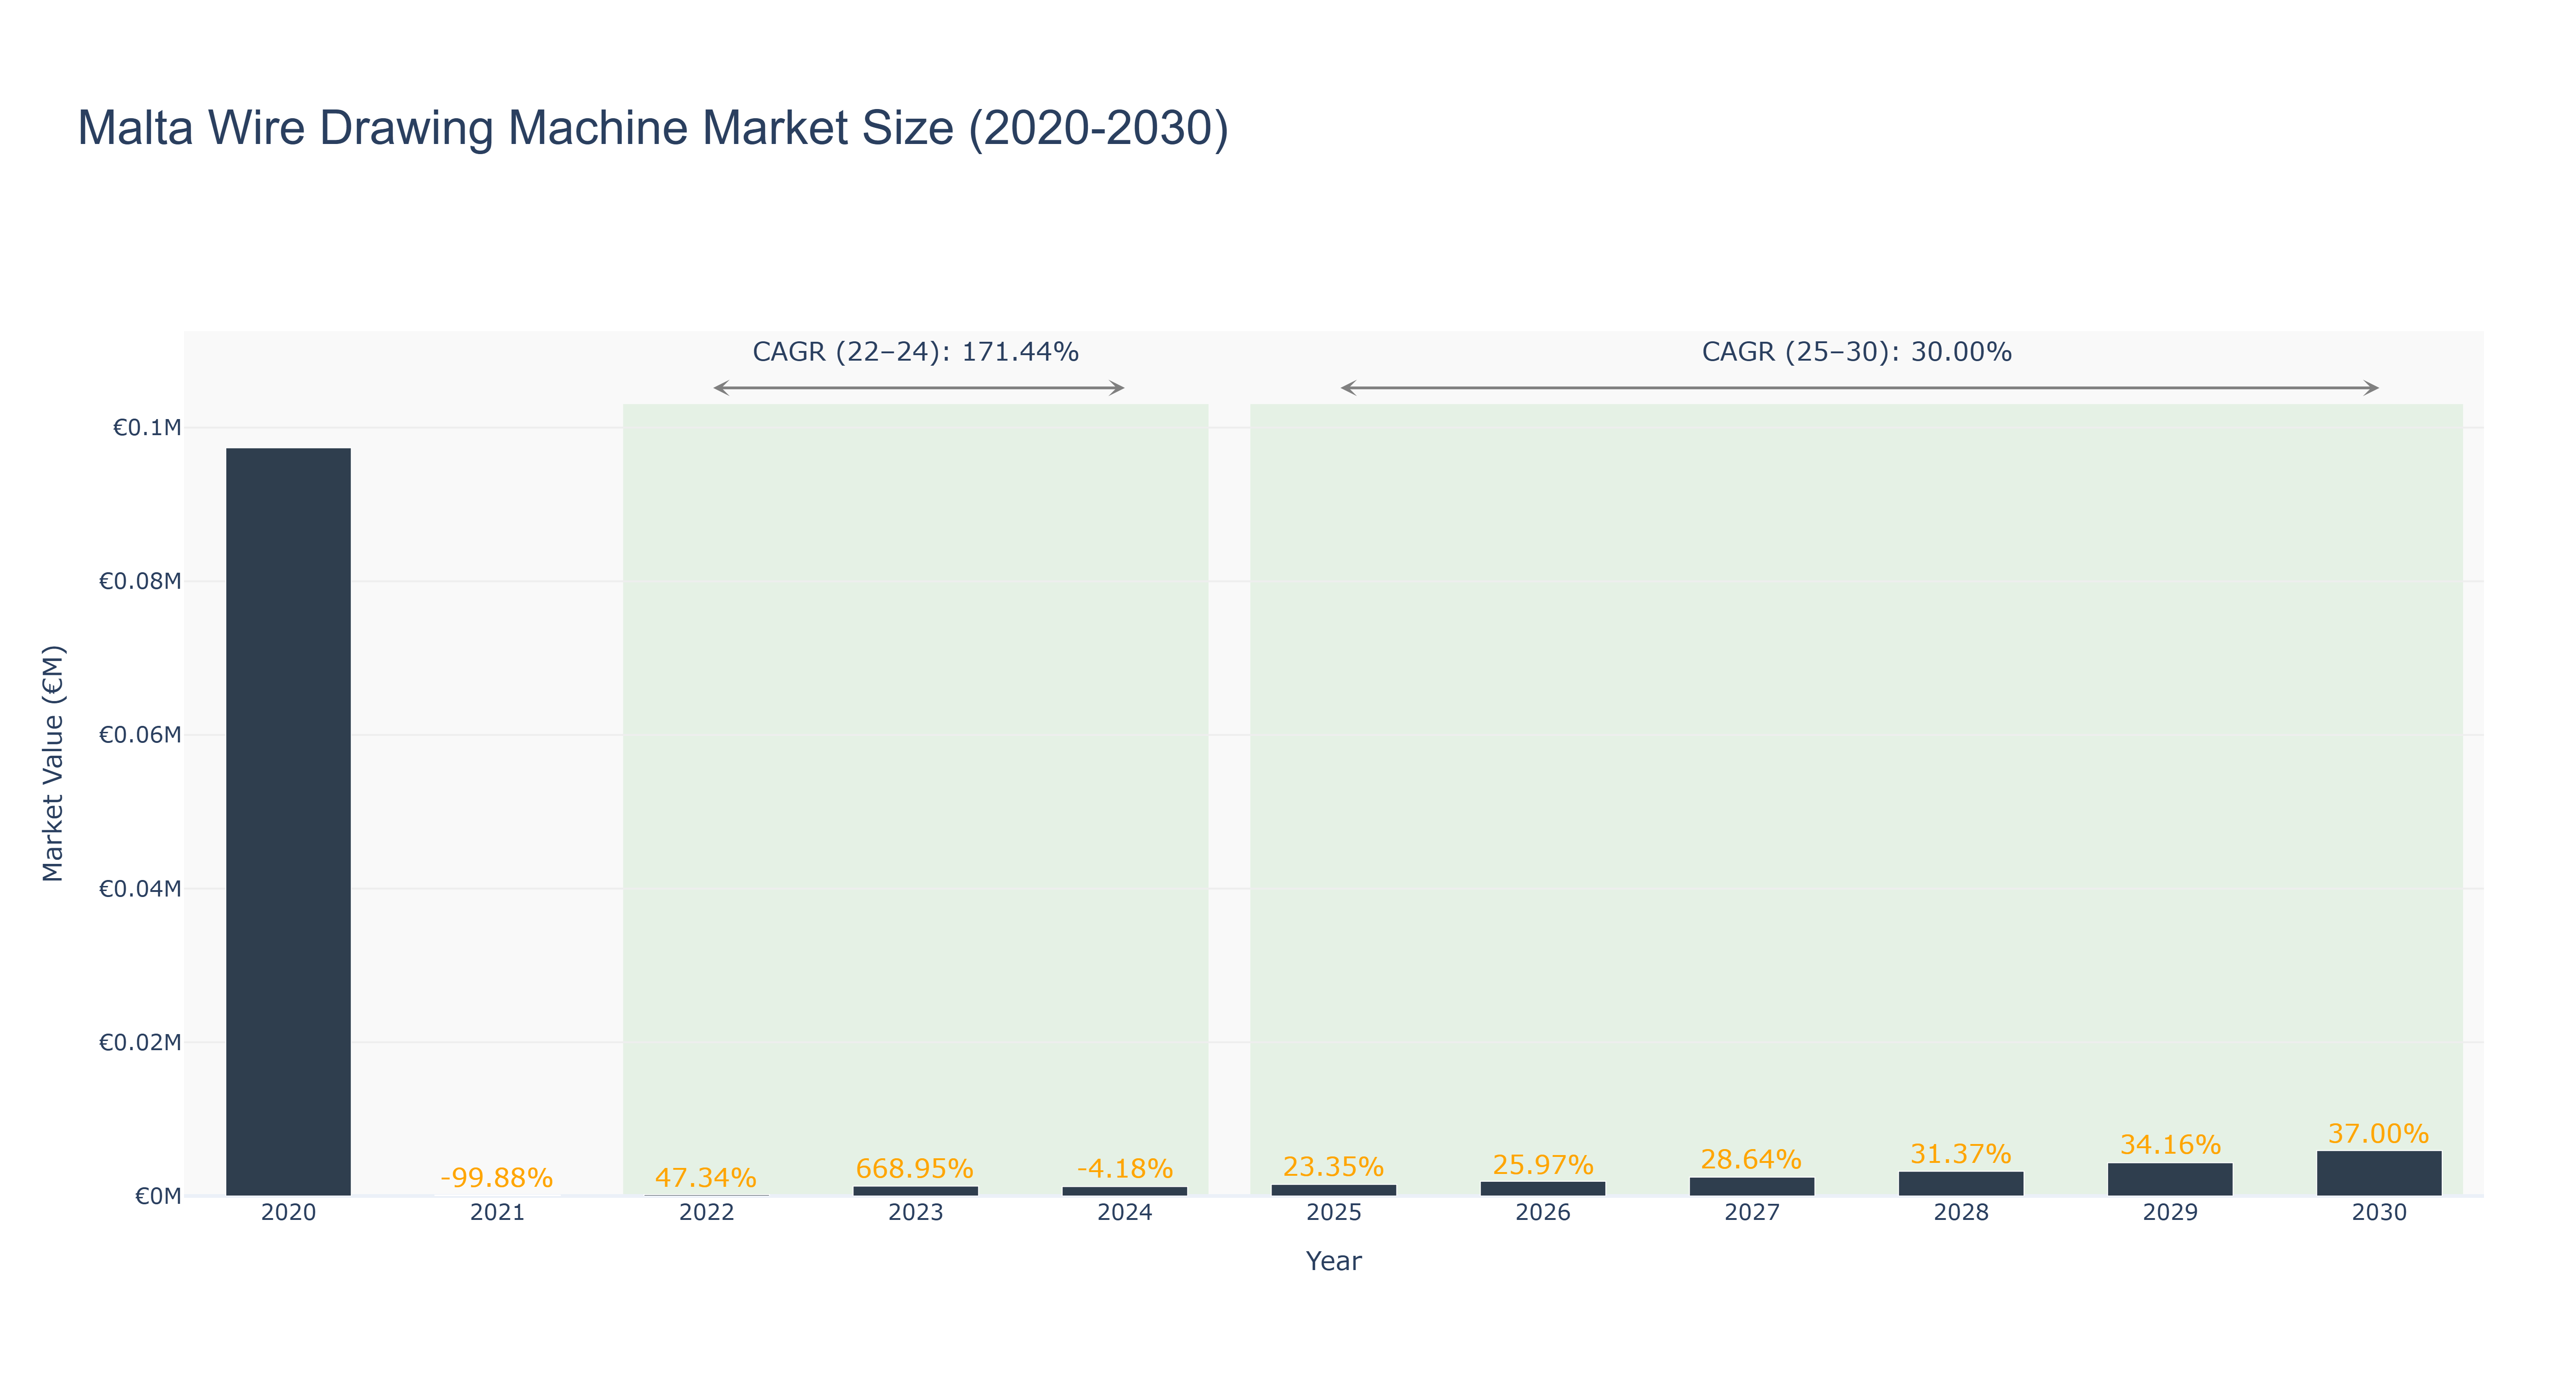Viewport: 2576px width, 1380px height.
Task: Click the 2030 market value bar
Action: coord(2379,1173)
